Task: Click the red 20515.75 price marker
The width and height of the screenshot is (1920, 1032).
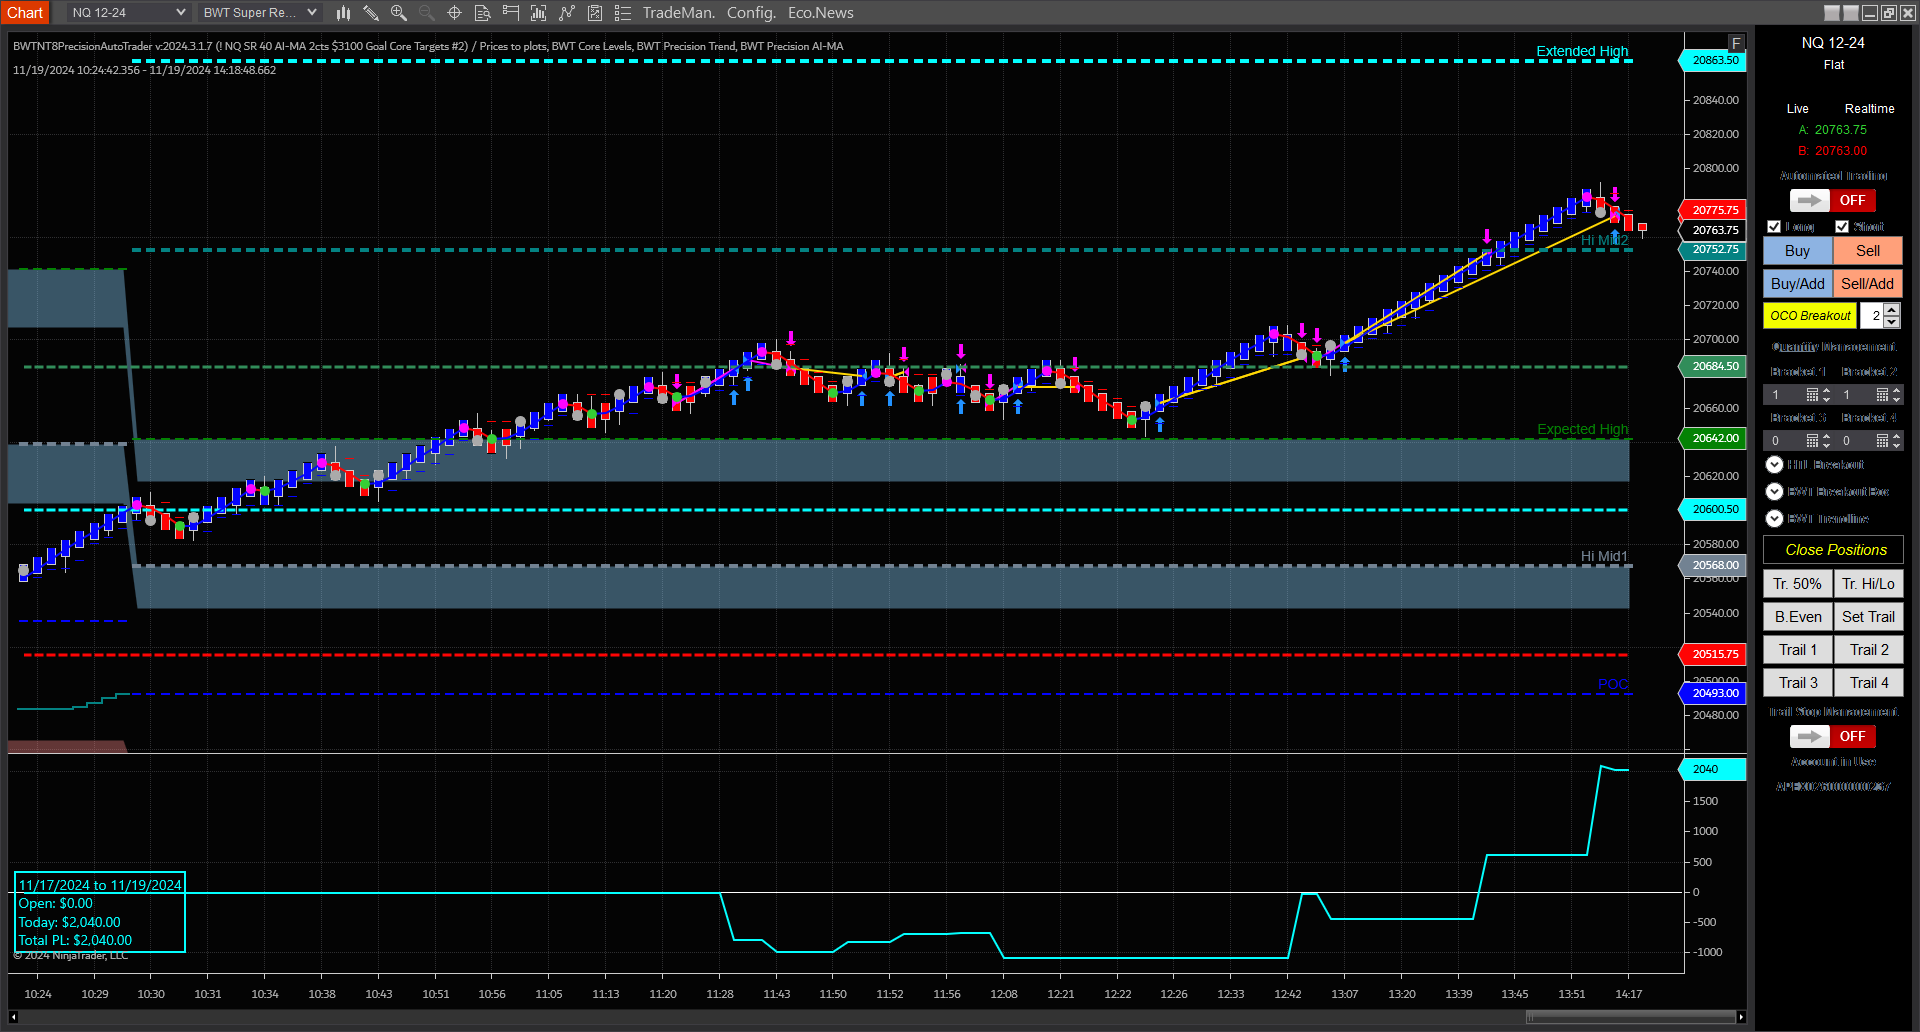Action: click(1713, 654)
